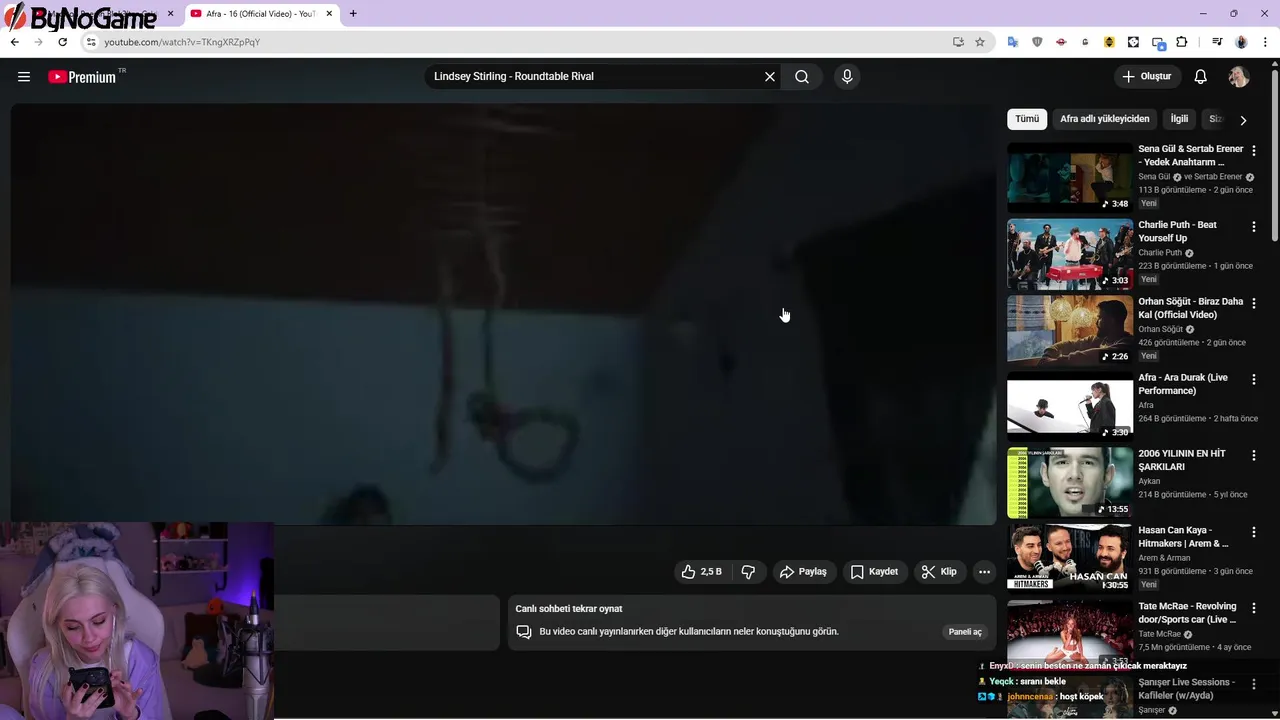Click the search magnifier button
Image resolution: width=1280 pixels, height=720 pixels.
point(802,77)
